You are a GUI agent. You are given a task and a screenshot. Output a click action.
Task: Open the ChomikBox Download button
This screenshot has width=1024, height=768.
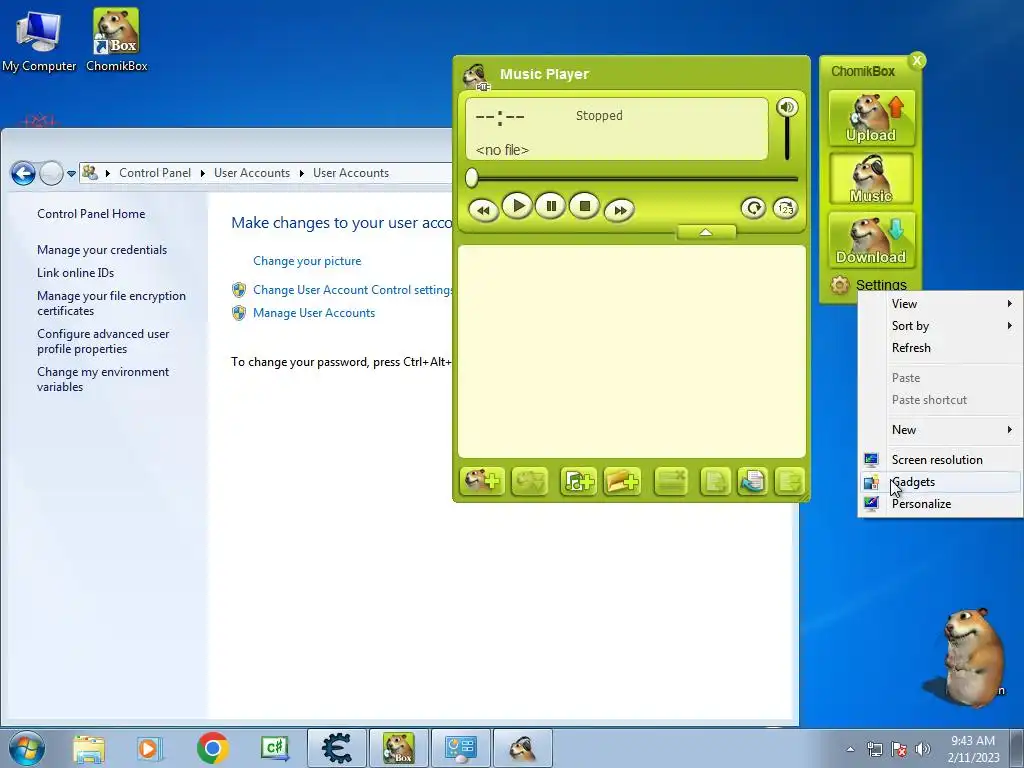(x=871, y=240)
